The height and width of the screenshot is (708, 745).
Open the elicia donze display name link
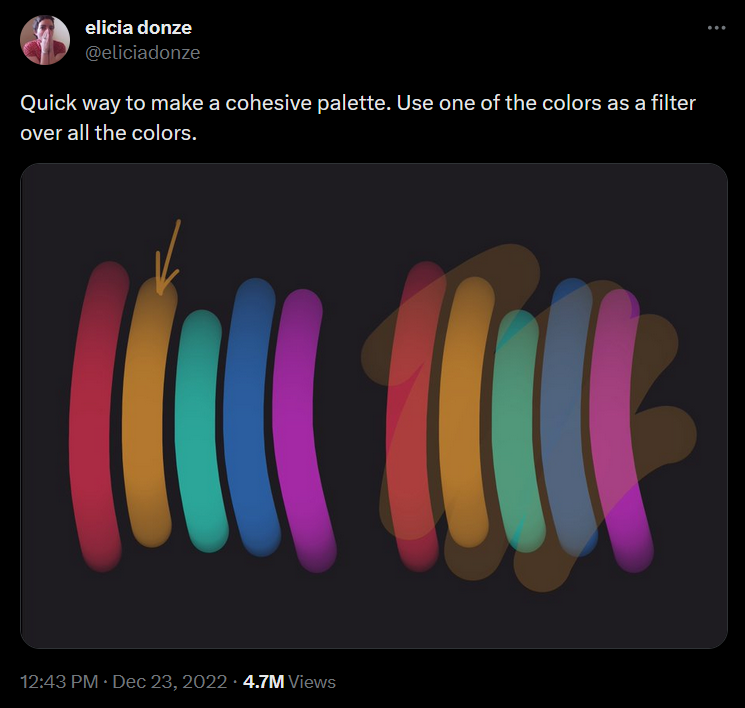[x=138, y=27]
